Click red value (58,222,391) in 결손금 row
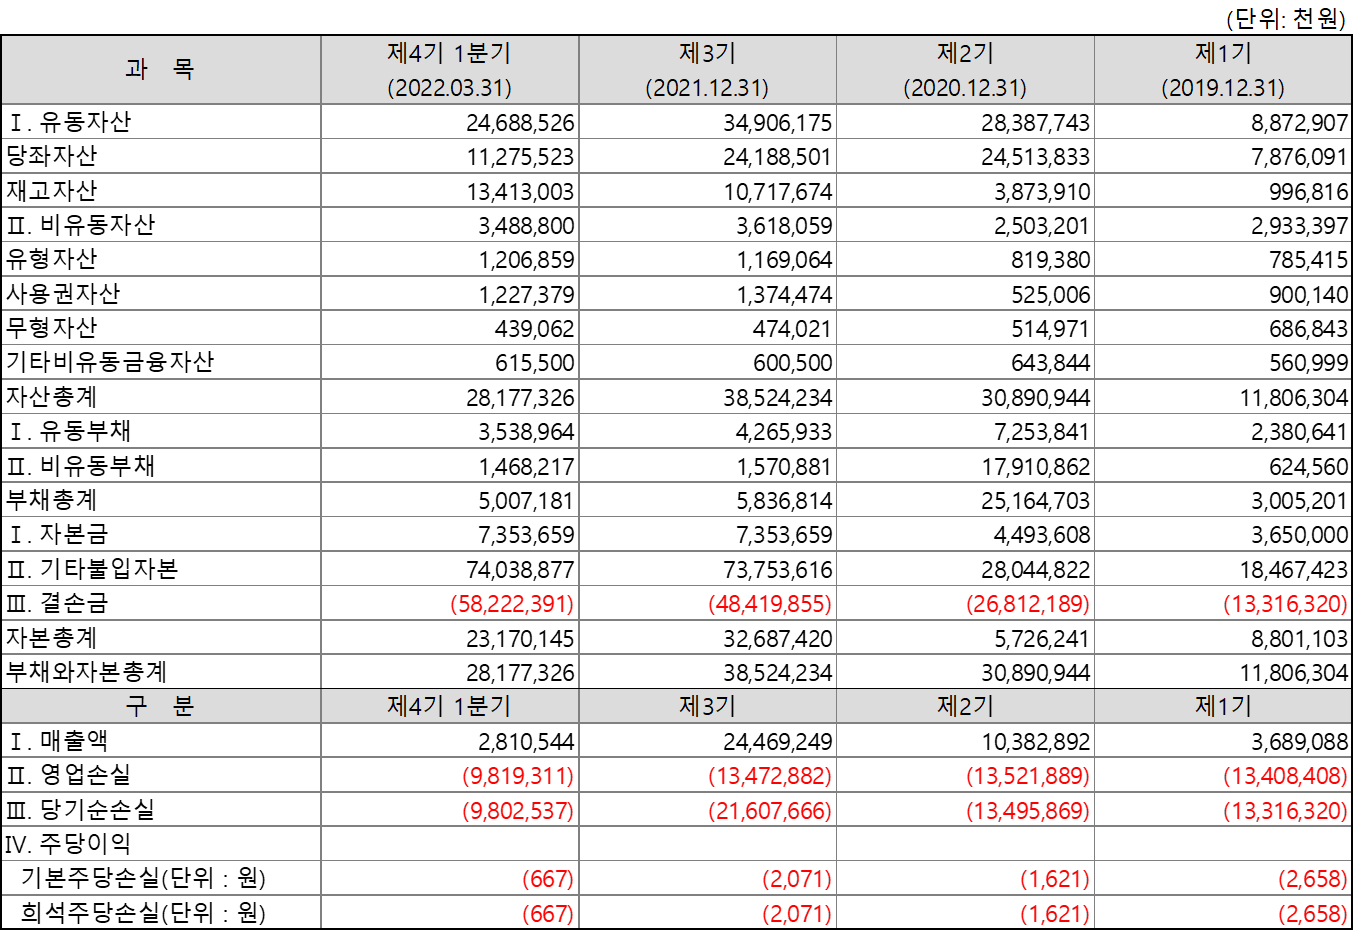1354x931 pixels. (512, 604)
